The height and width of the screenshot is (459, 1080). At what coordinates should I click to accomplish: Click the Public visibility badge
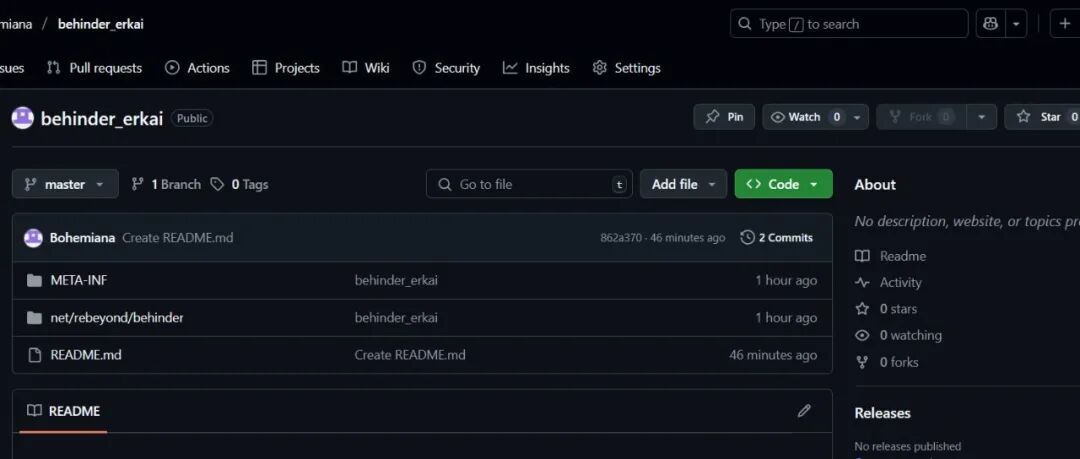coord(191,118)
